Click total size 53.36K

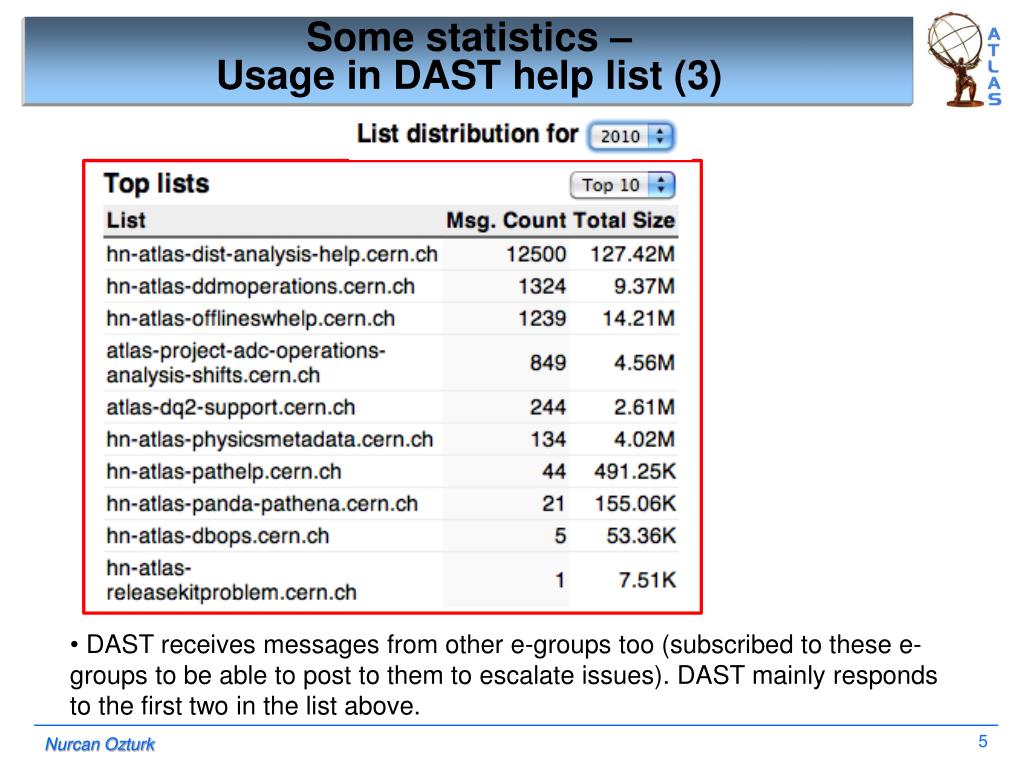click(x=641, y=536)
